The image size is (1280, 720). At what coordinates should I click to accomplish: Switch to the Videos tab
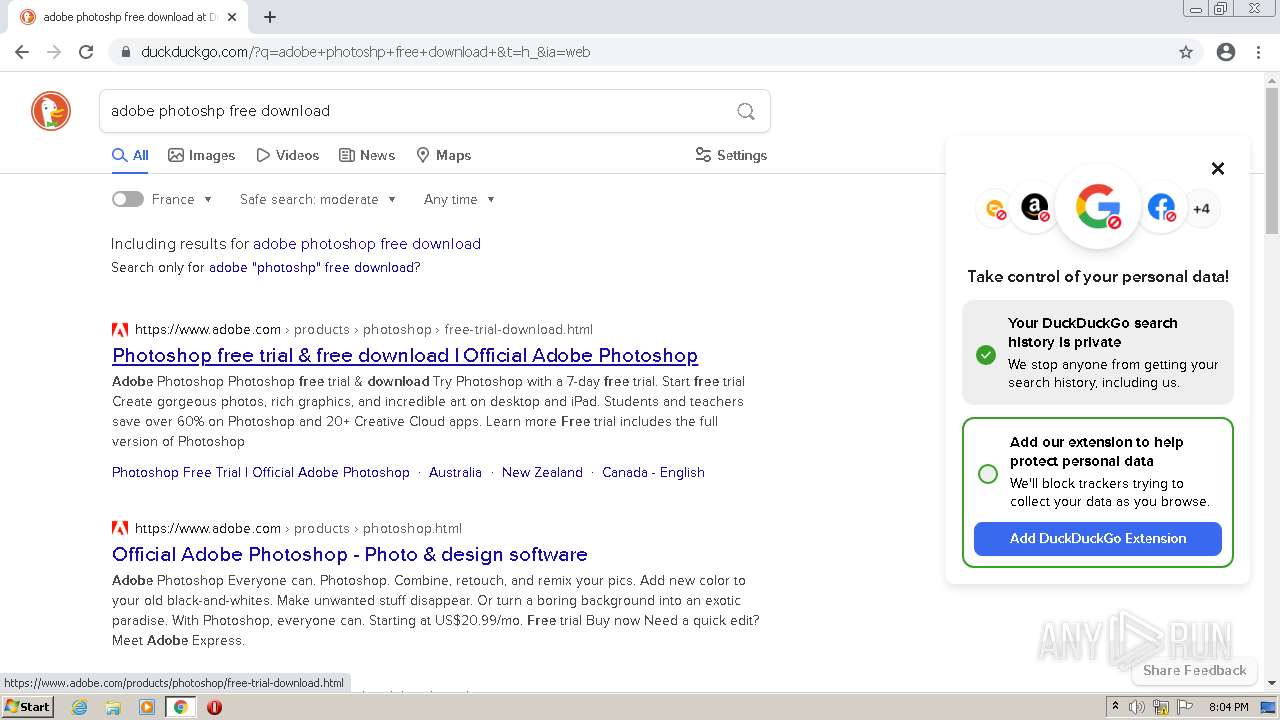tap(288, 155)
